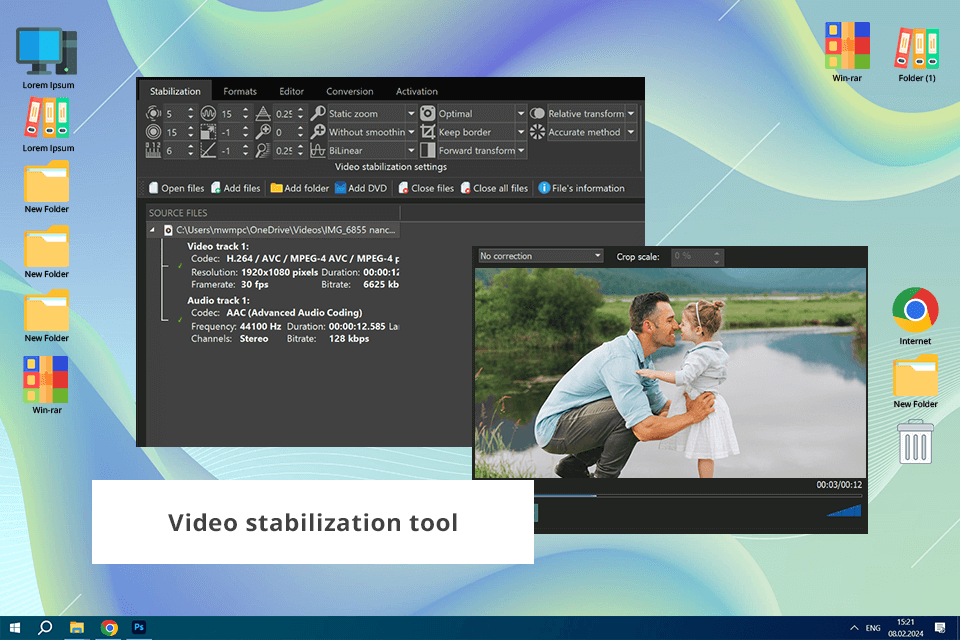Screen dimensions: 960x640
Task: Open the Internet Chrome desktop shortcut
Action: pyautogui.click(x=915, y=317)
